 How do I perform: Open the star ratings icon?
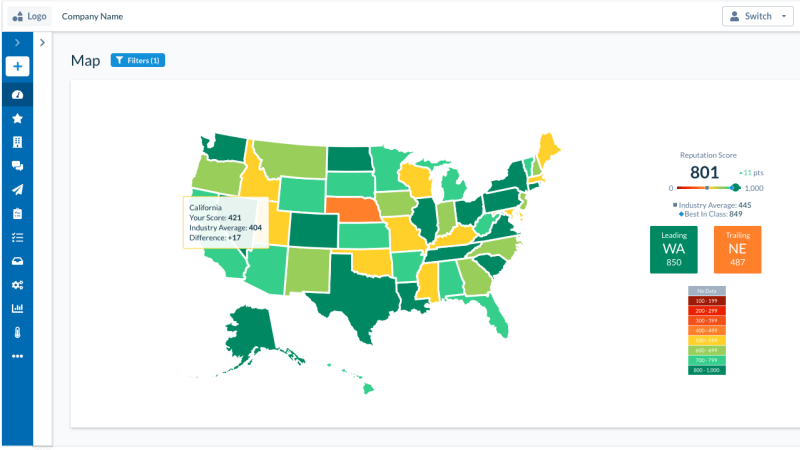[x=17, y=118]
